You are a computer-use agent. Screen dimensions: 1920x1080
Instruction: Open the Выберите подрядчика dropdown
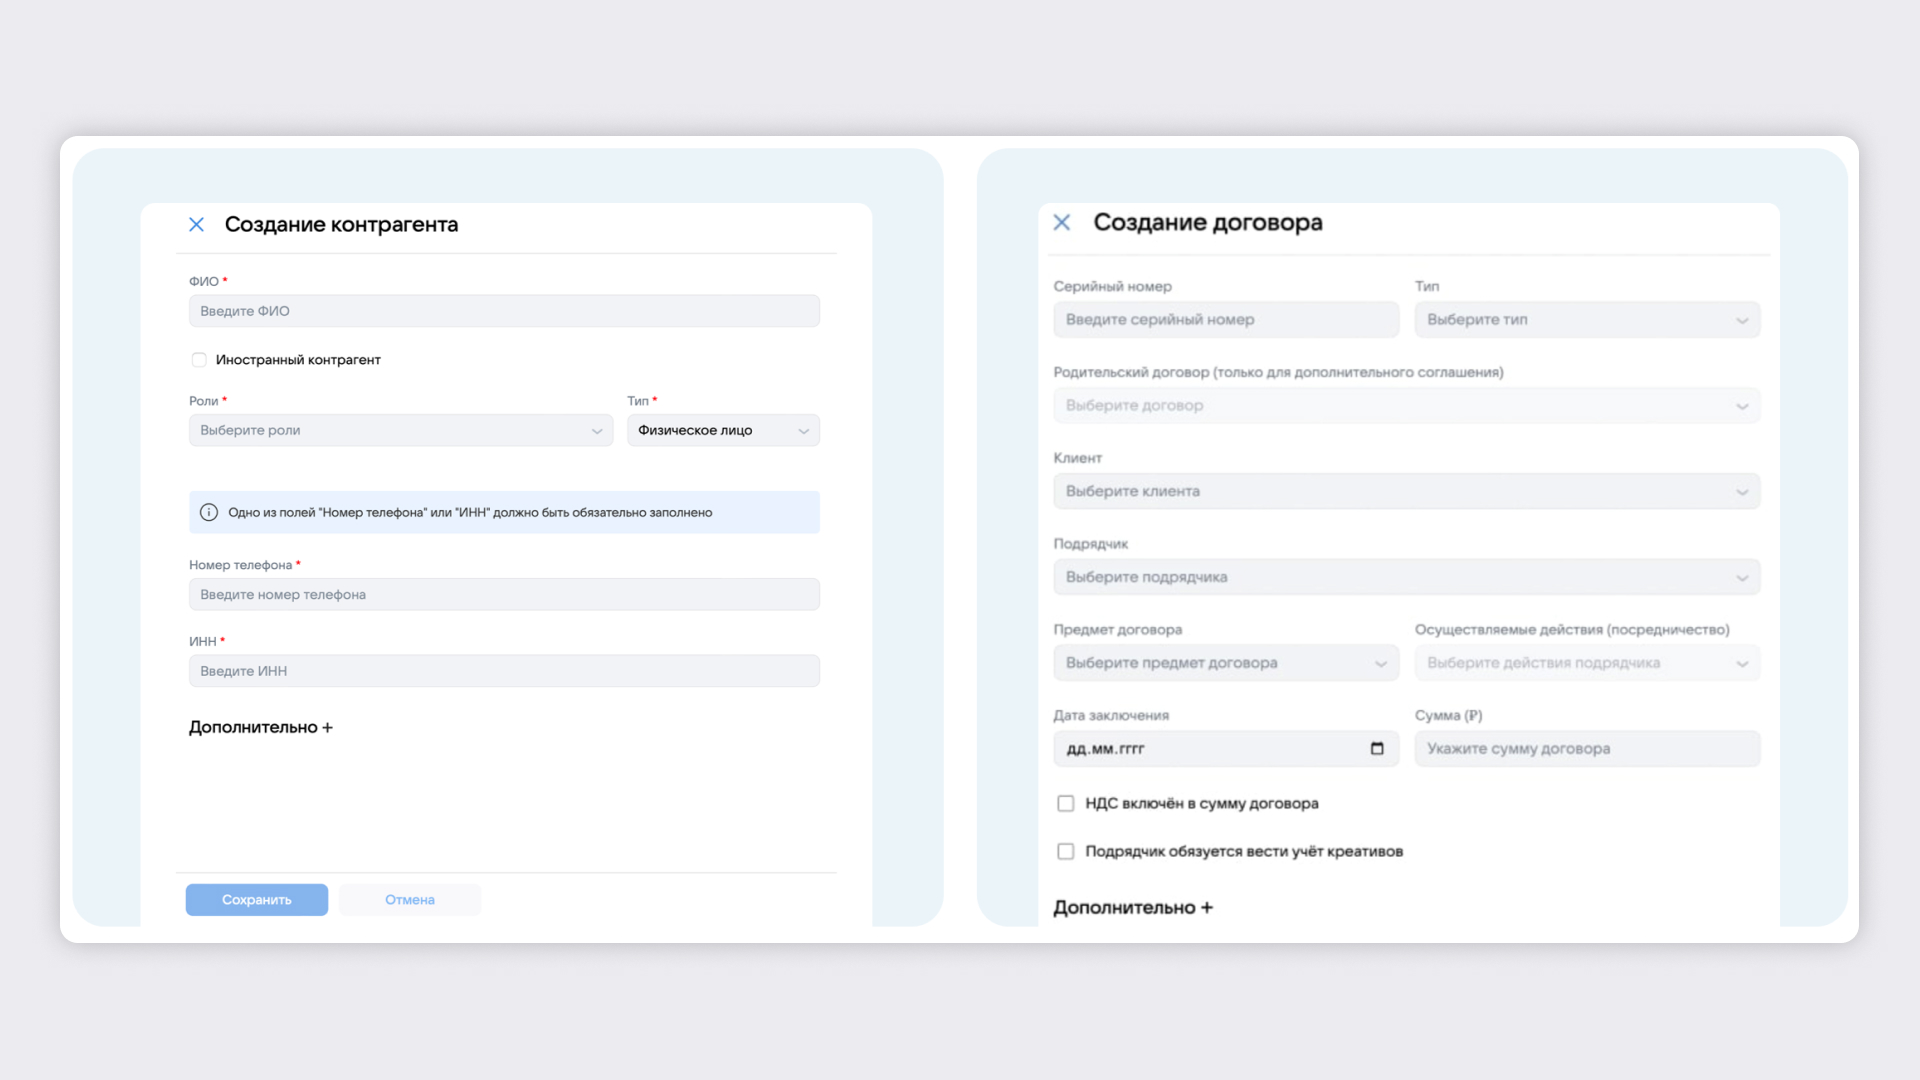1406,578
